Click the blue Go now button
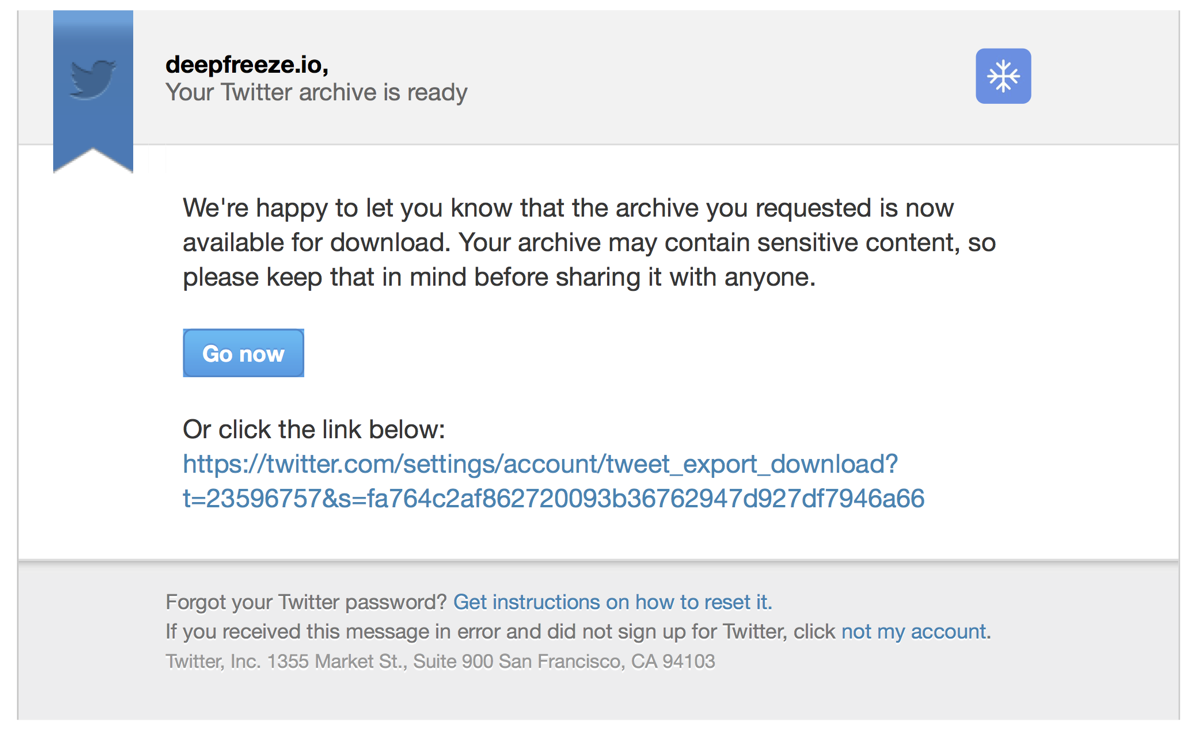The width and height of the screenshot is (1194, 736). 243,353
